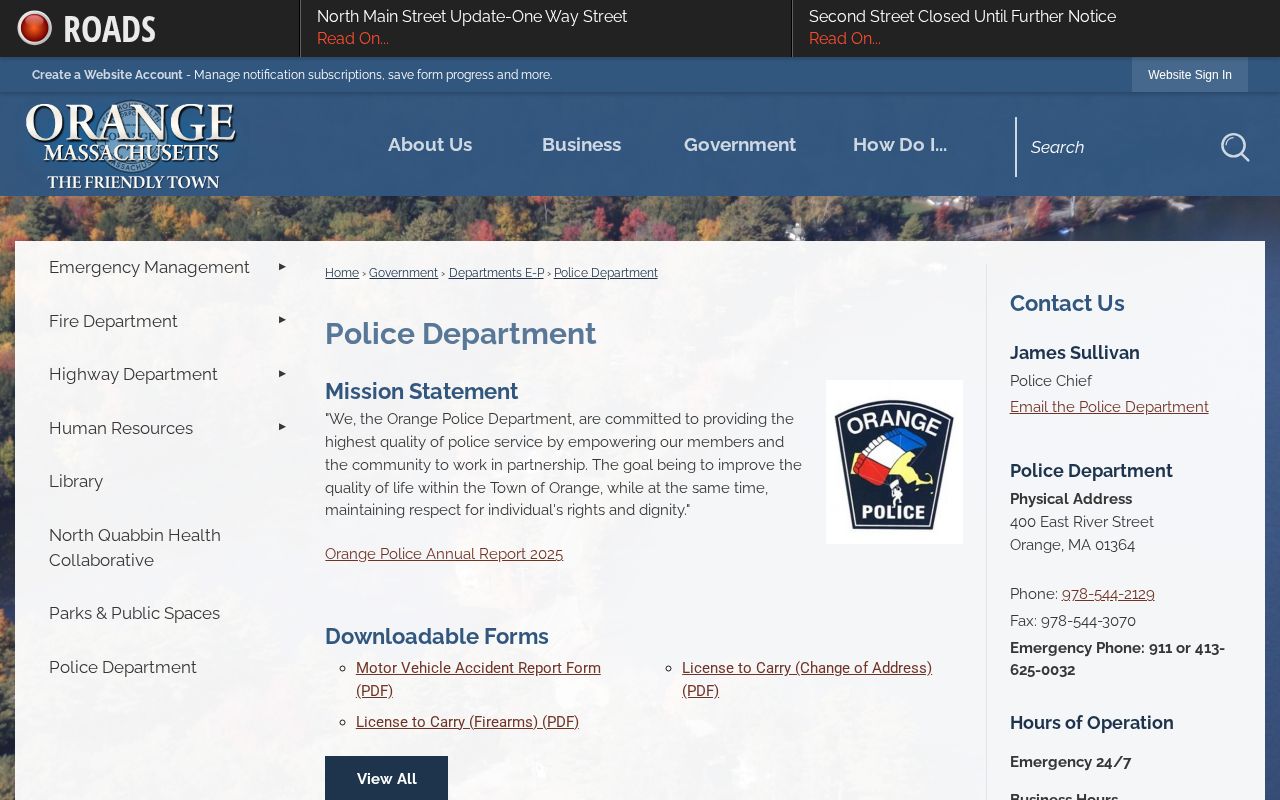Open the Orange Massachusetts town logo

coord(130,145)
